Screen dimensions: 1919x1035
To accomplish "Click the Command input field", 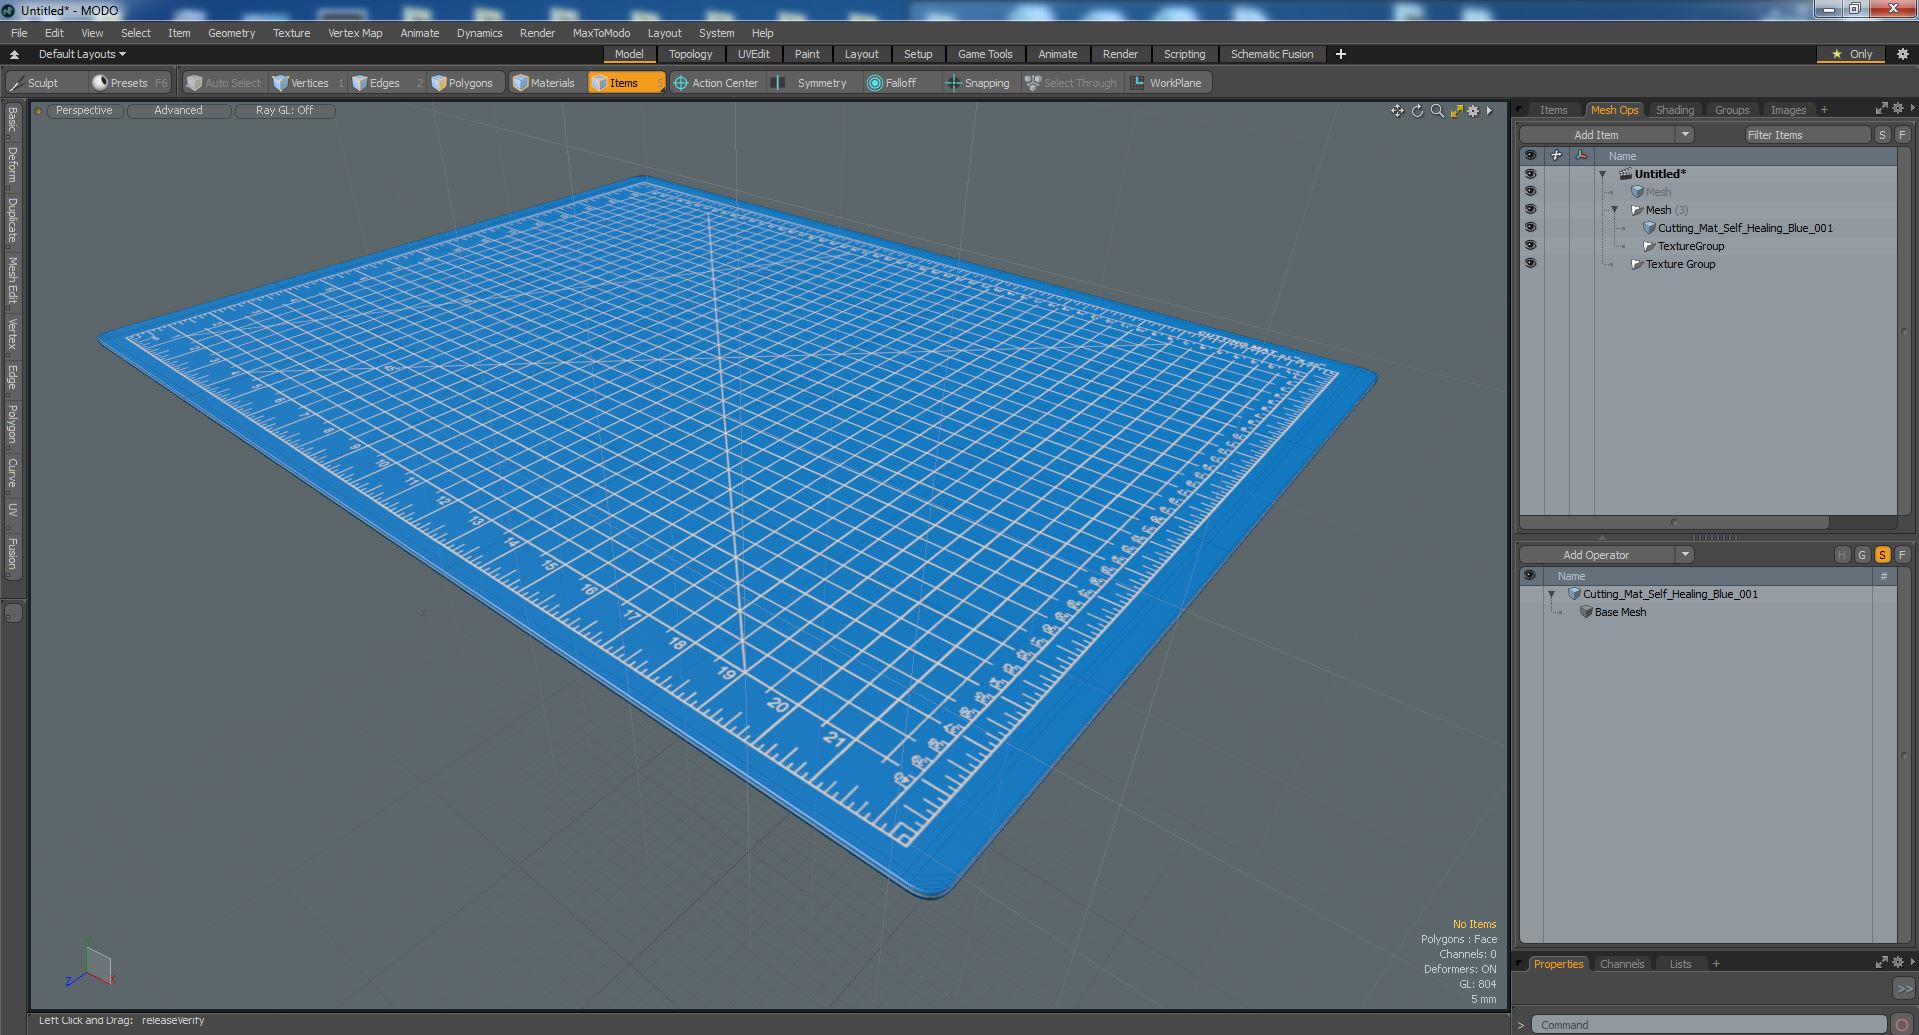I will coord(1710,1025).
